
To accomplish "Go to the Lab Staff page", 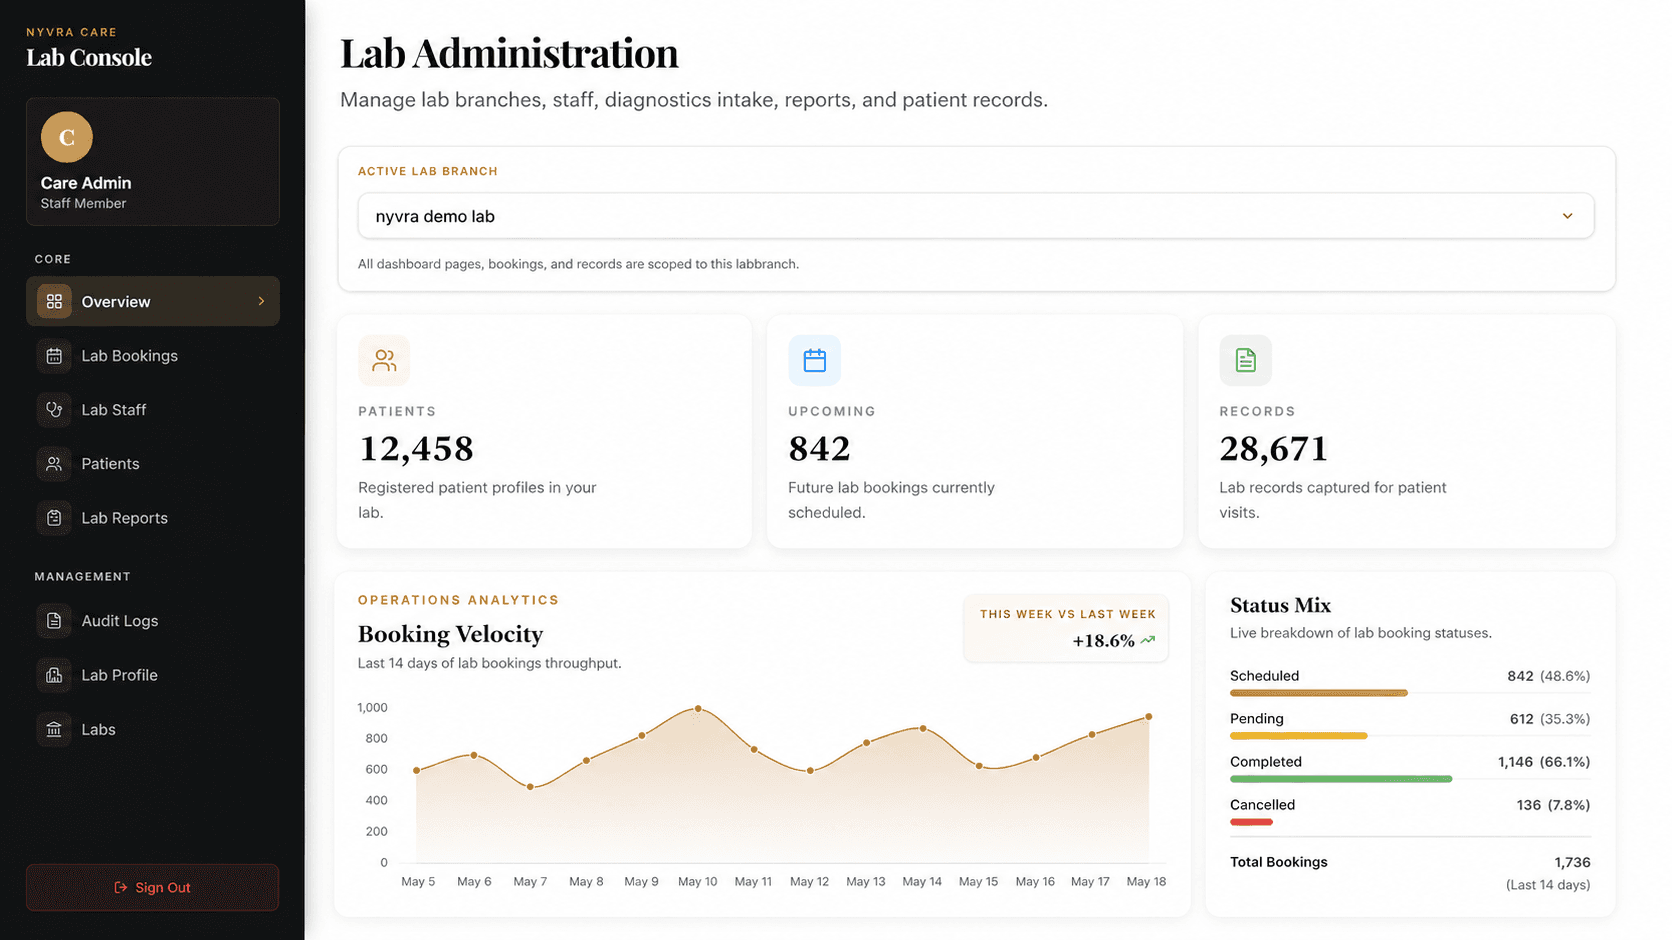I will [x=153, y=409].
